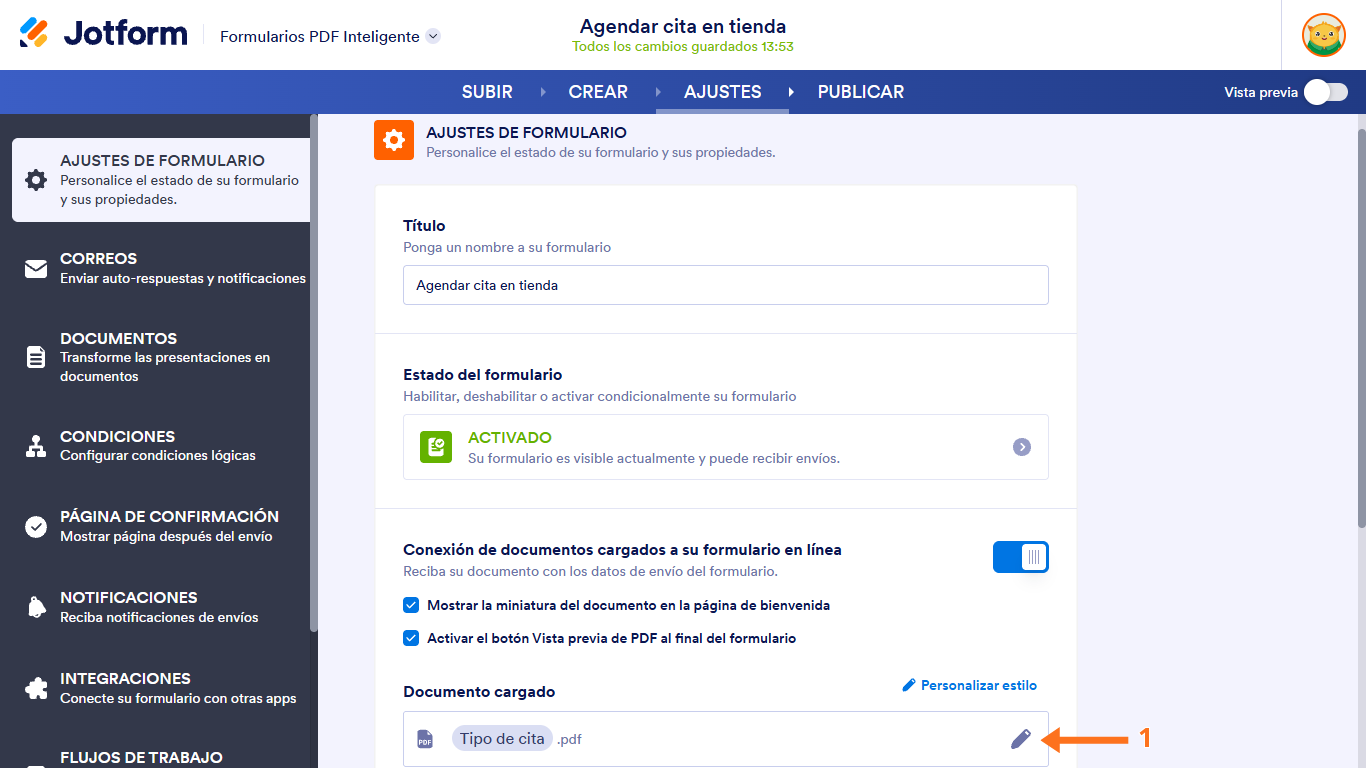Click the PDF document icon in Documento cargado
The height and width of the screenshot is (768, 1366).
pyautogui.click(x=425, y=738)
